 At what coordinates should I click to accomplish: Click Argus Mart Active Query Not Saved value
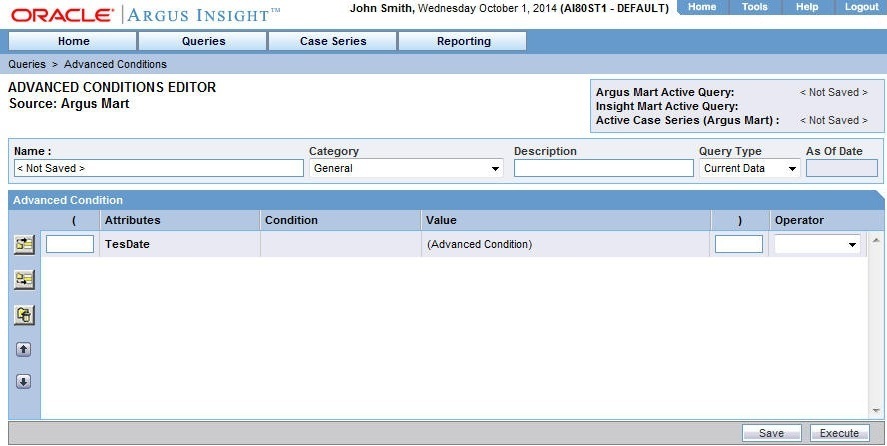pyautogui.click(x=833, y=92)
